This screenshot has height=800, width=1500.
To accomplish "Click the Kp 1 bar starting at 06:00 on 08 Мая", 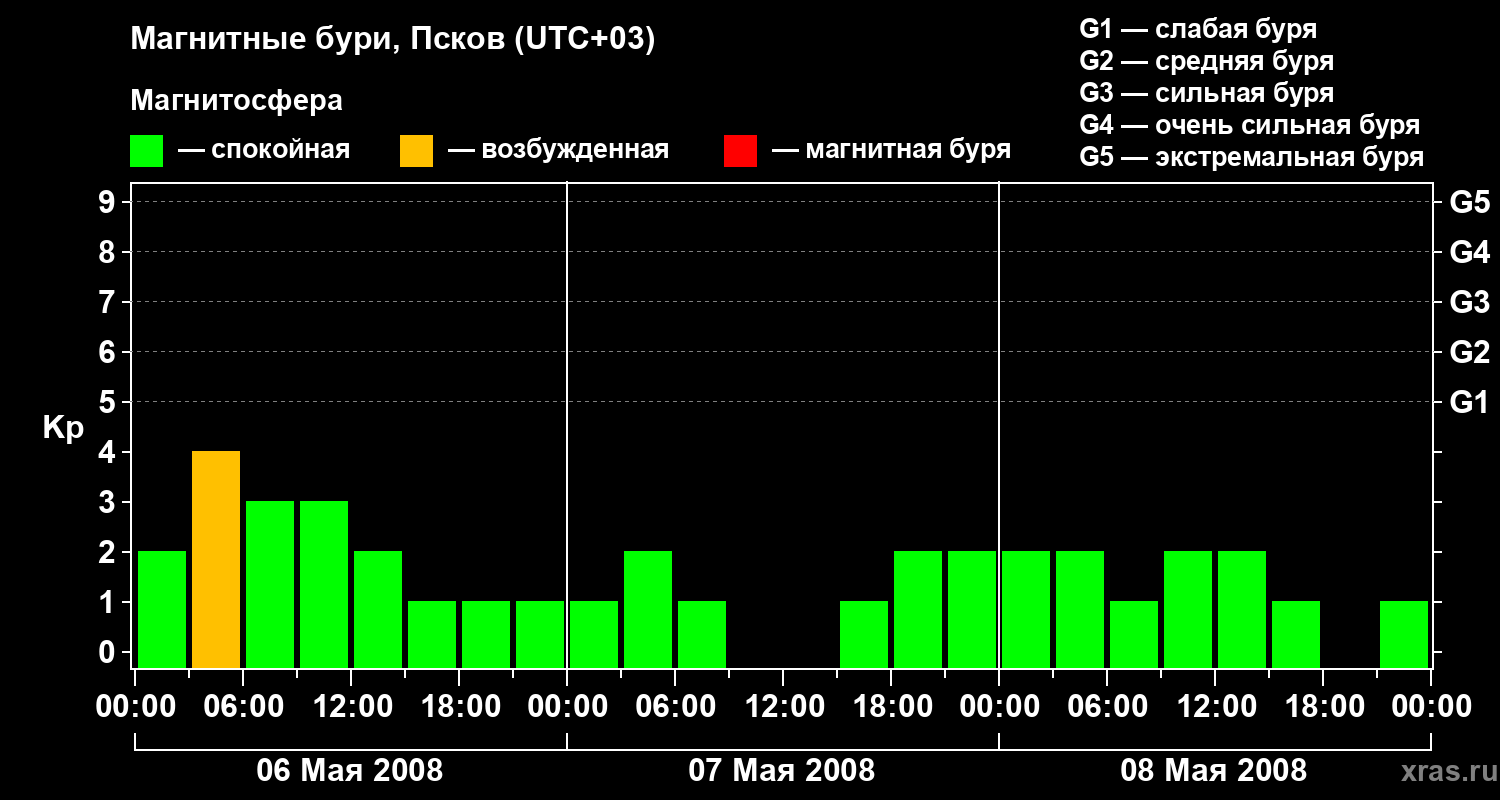I will pyautogui.click(x=1134, y=635).
